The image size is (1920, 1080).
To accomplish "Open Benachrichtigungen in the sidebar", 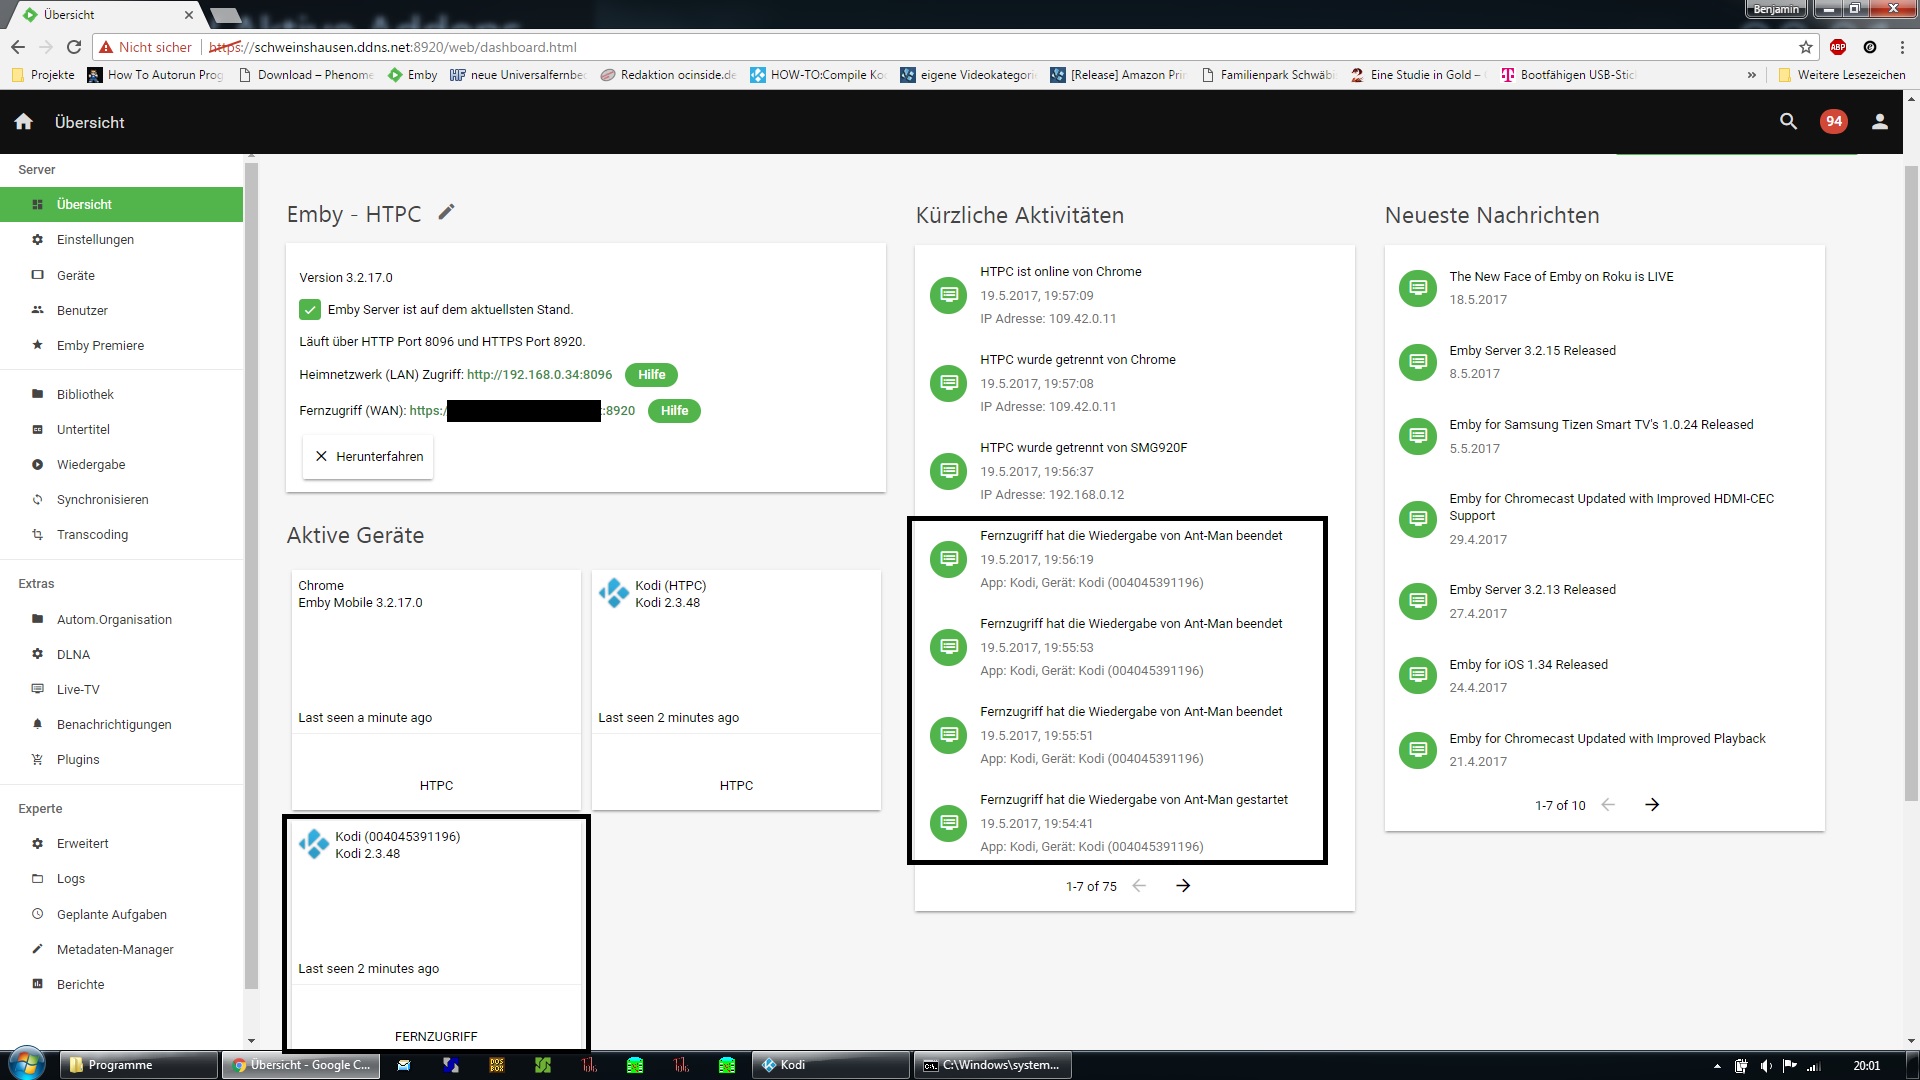I will 121,724.
